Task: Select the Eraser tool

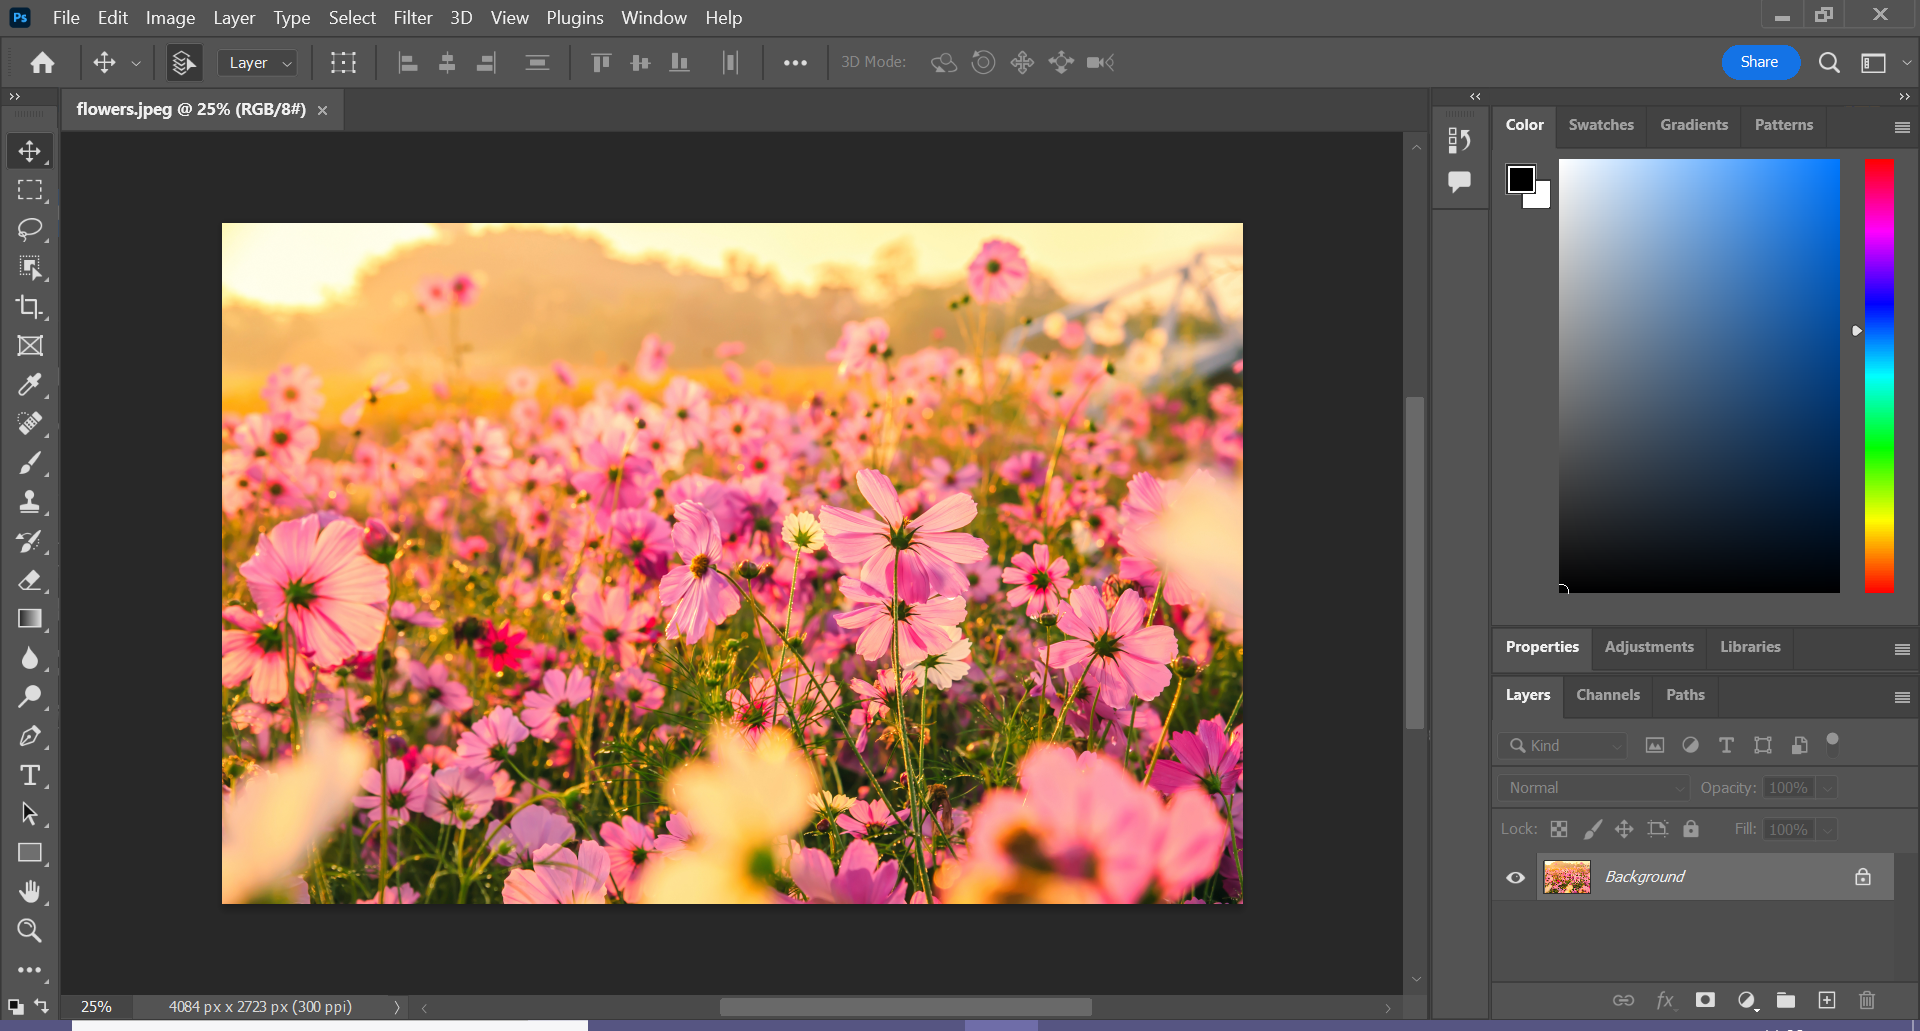Action: coord(30,580)
